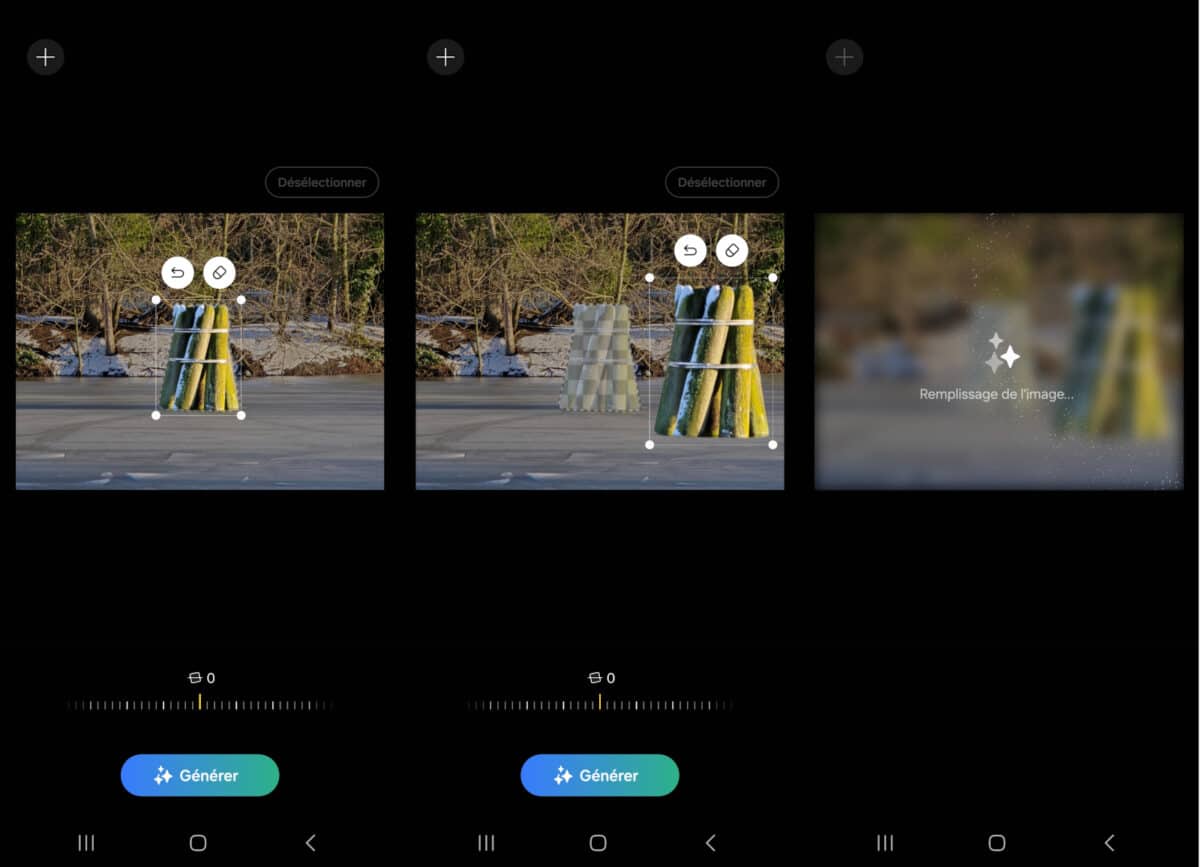Tap undo icon above selection in left screen
The image size is (1200, 867).
177,272
